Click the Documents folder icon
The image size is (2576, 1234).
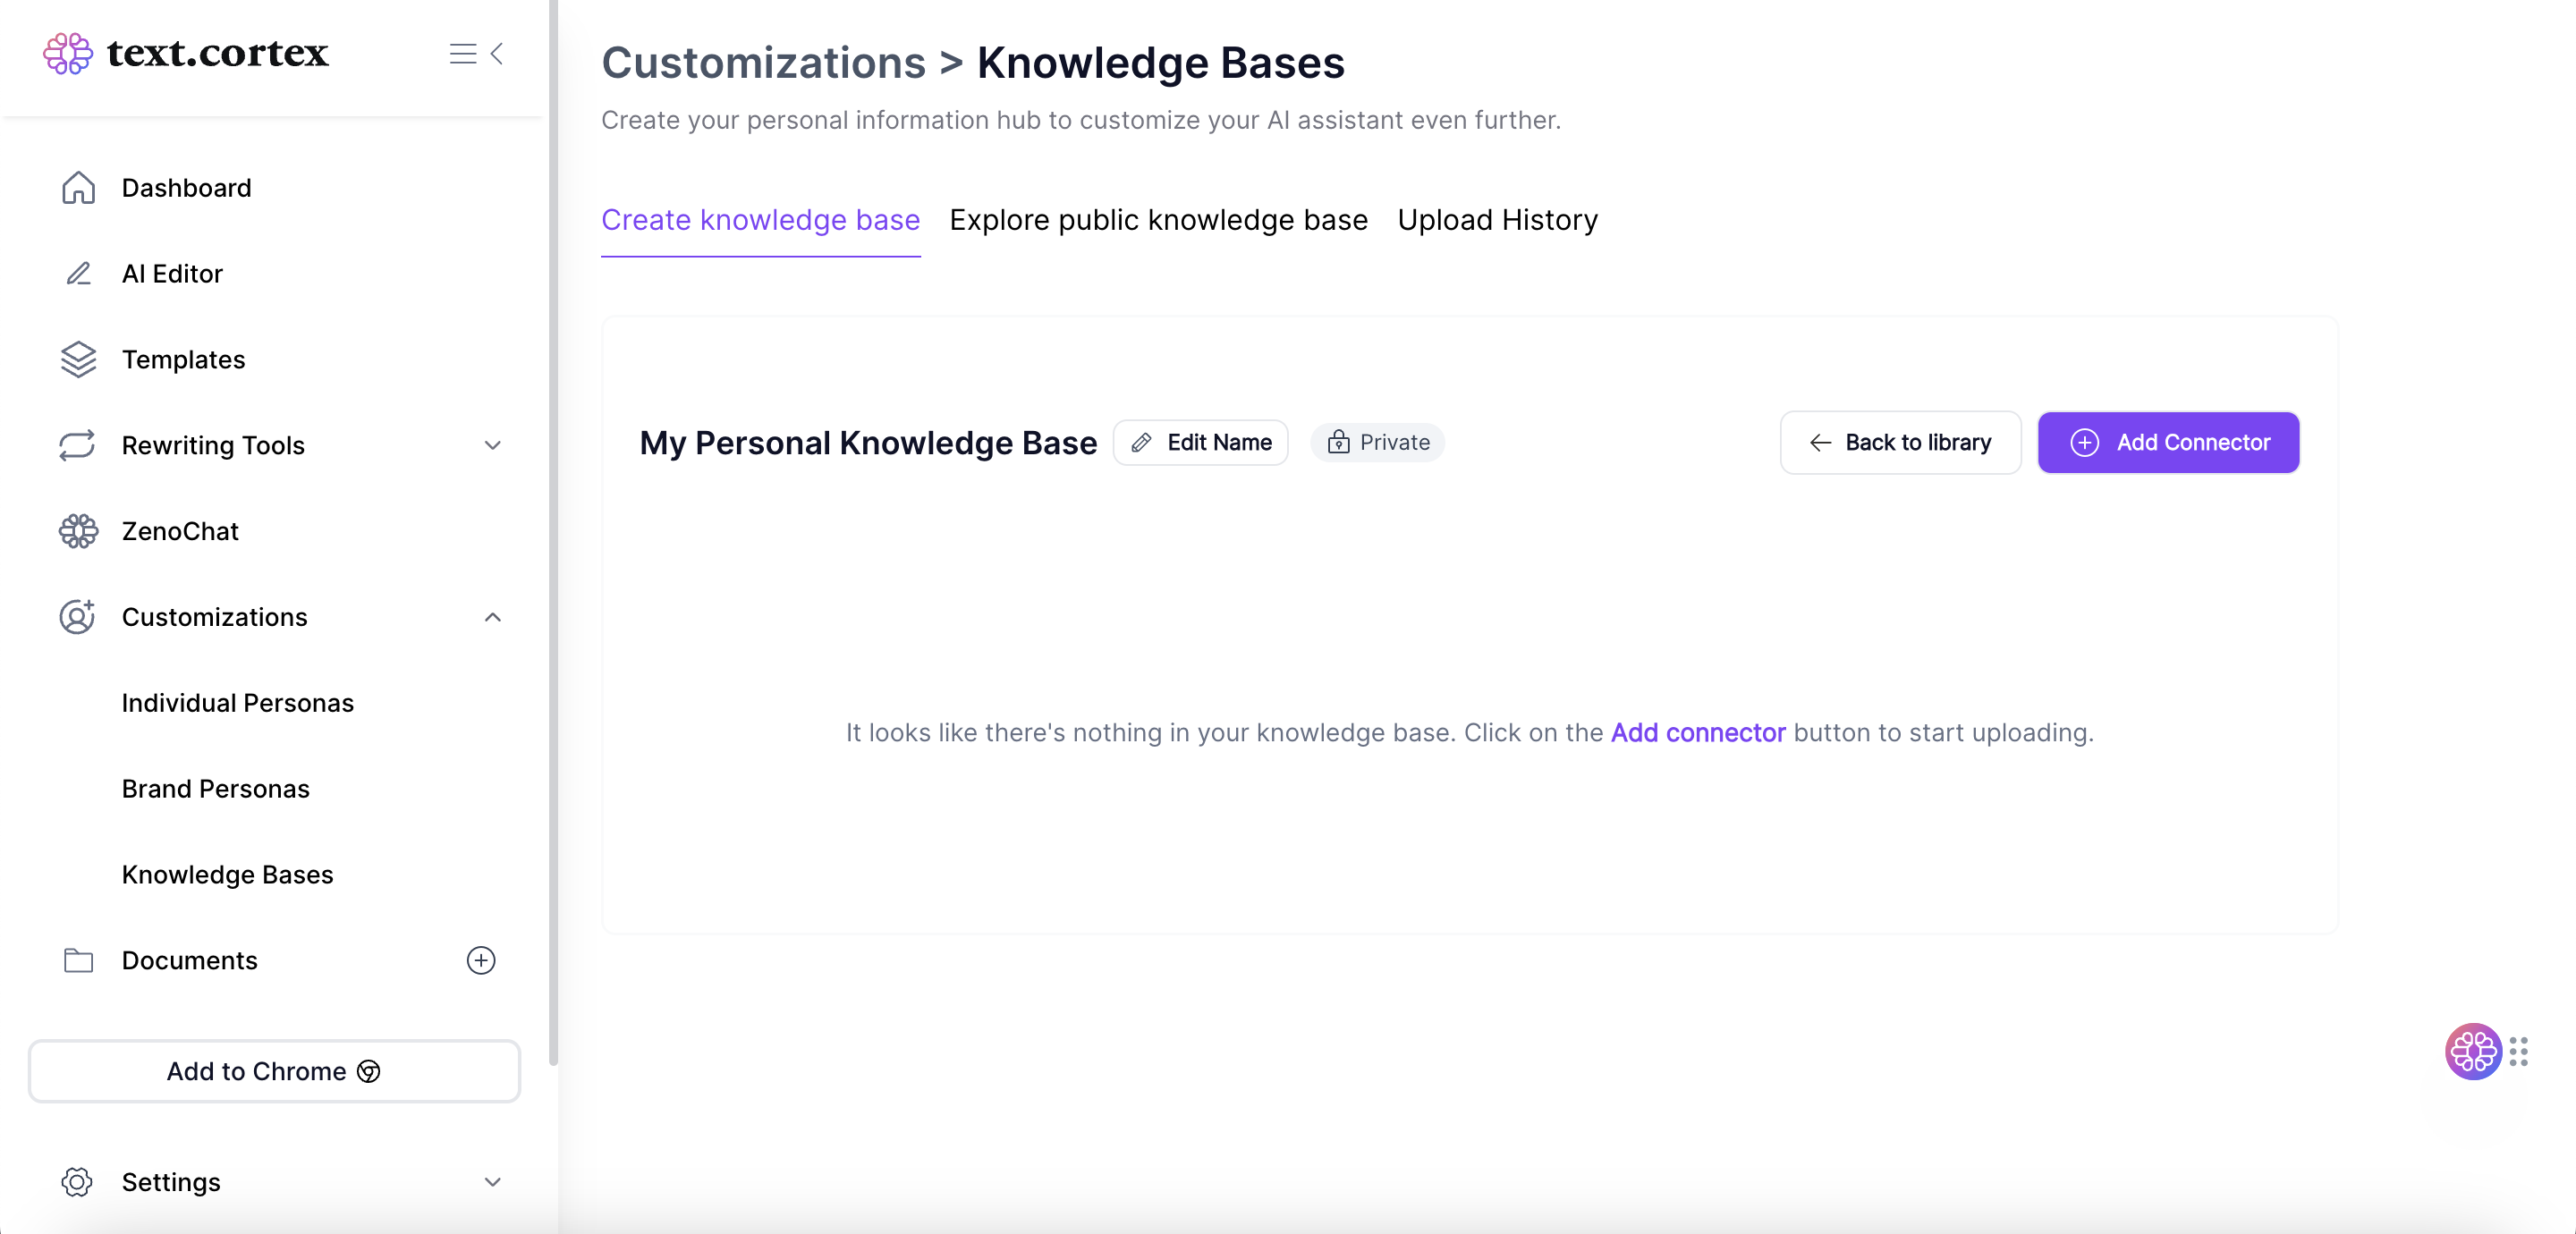pos(78,960)
